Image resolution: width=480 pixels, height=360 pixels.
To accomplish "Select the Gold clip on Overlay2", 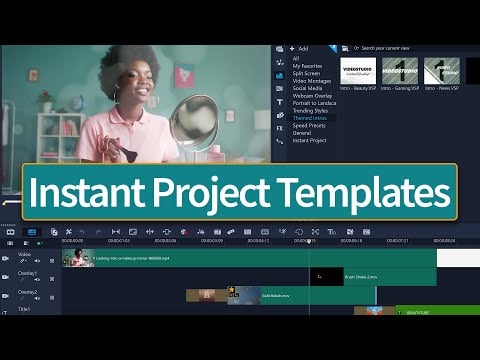I will click(302, 296).
